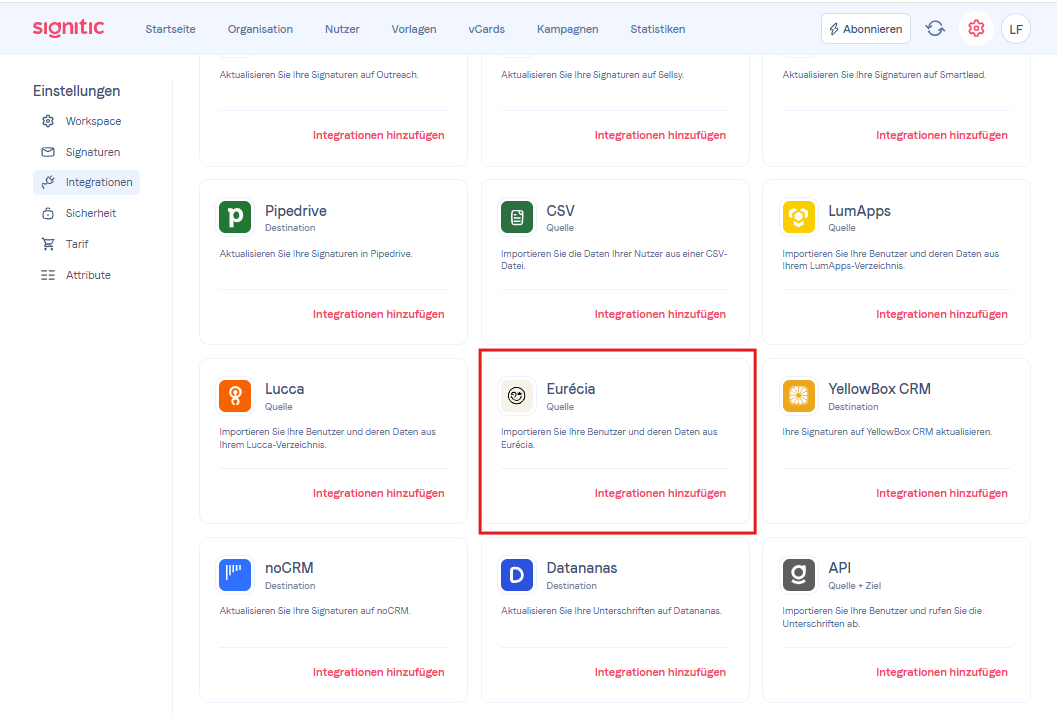1057x715 pixels.
Task: Click the Eurécia logo icon
Action: tap(516, 396)
